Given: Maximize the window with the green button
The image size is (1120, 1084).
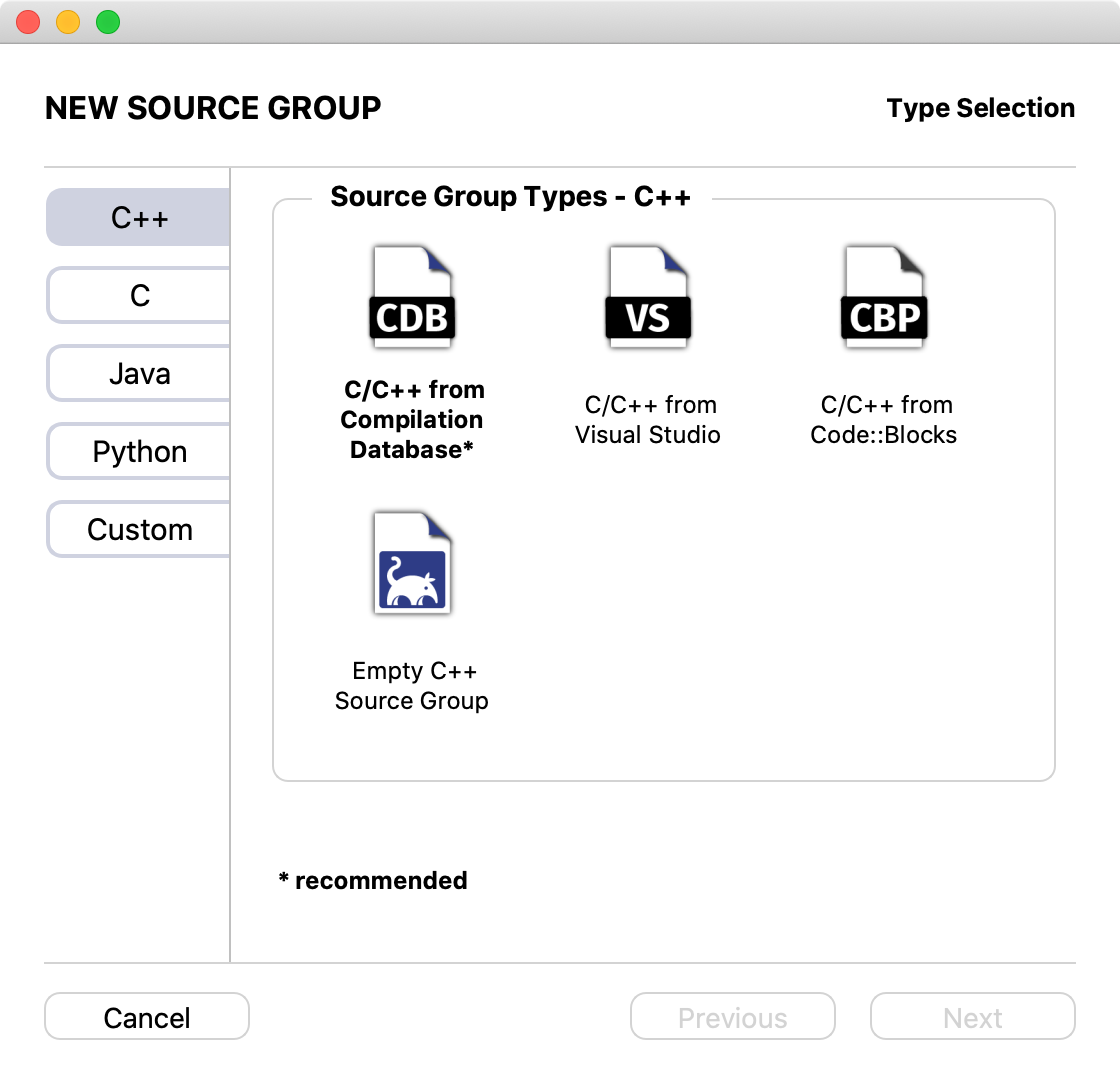Looking at the screenshot, I should pos(108,22).
